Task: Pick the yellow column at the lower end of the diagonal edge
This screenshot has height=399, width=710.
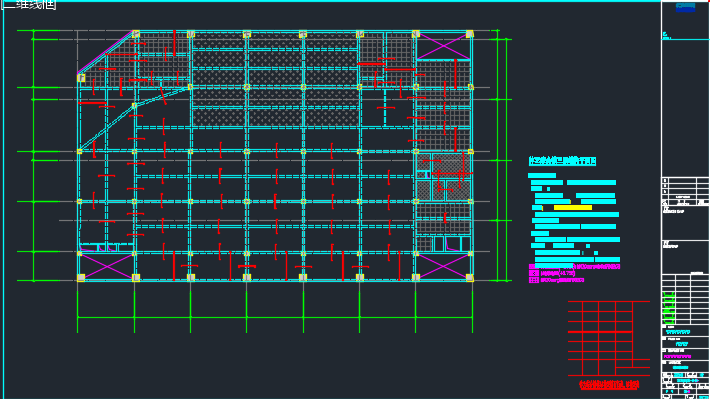Action: tap(81, 78)
